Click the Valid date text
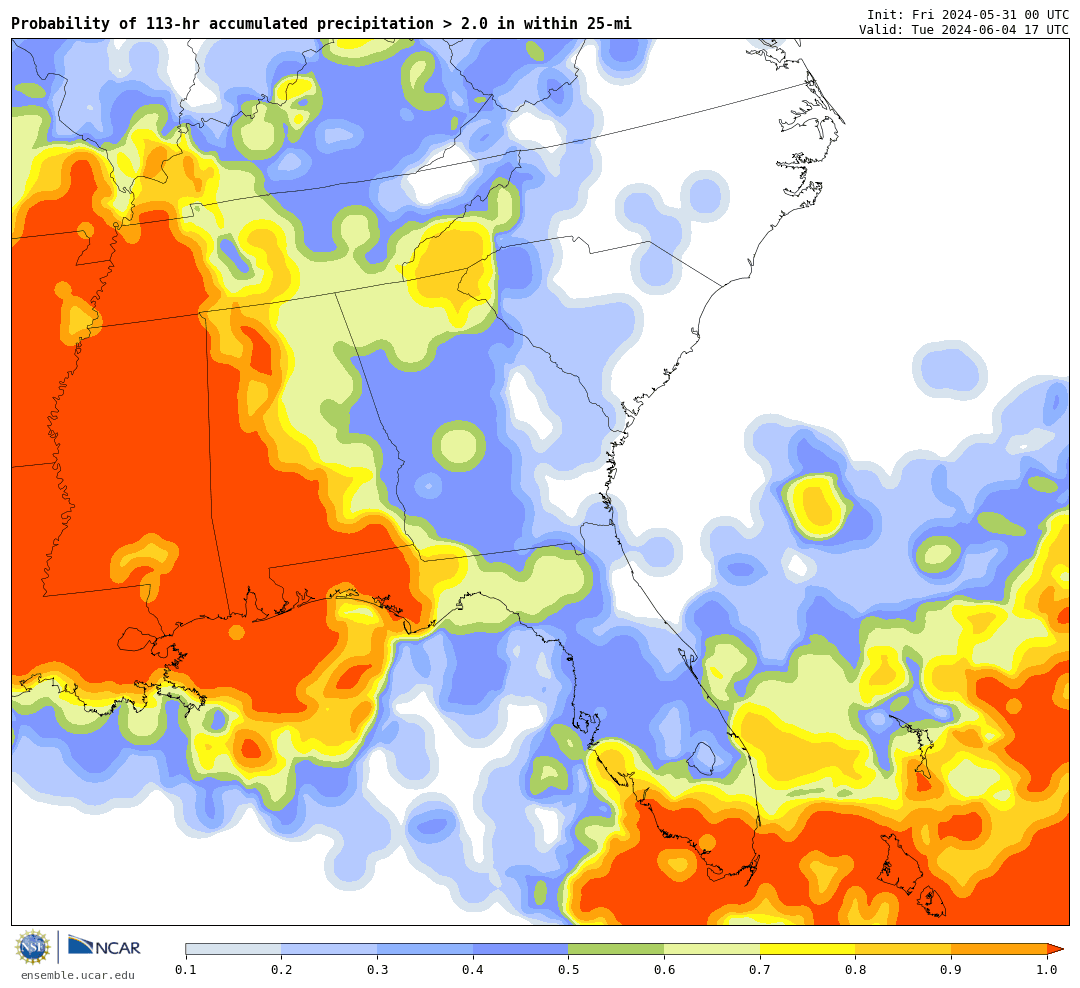The height and width of the screenshot is (988, 1080). (964, 30)
